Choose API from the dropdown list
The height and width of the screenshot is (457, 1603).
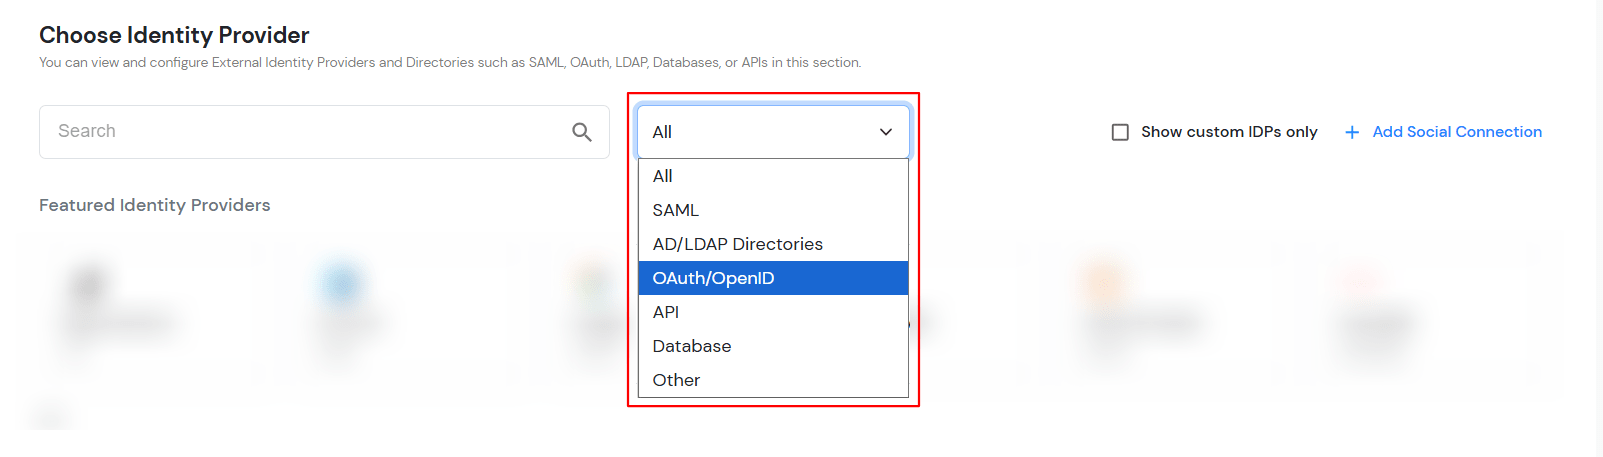(773, 312)
